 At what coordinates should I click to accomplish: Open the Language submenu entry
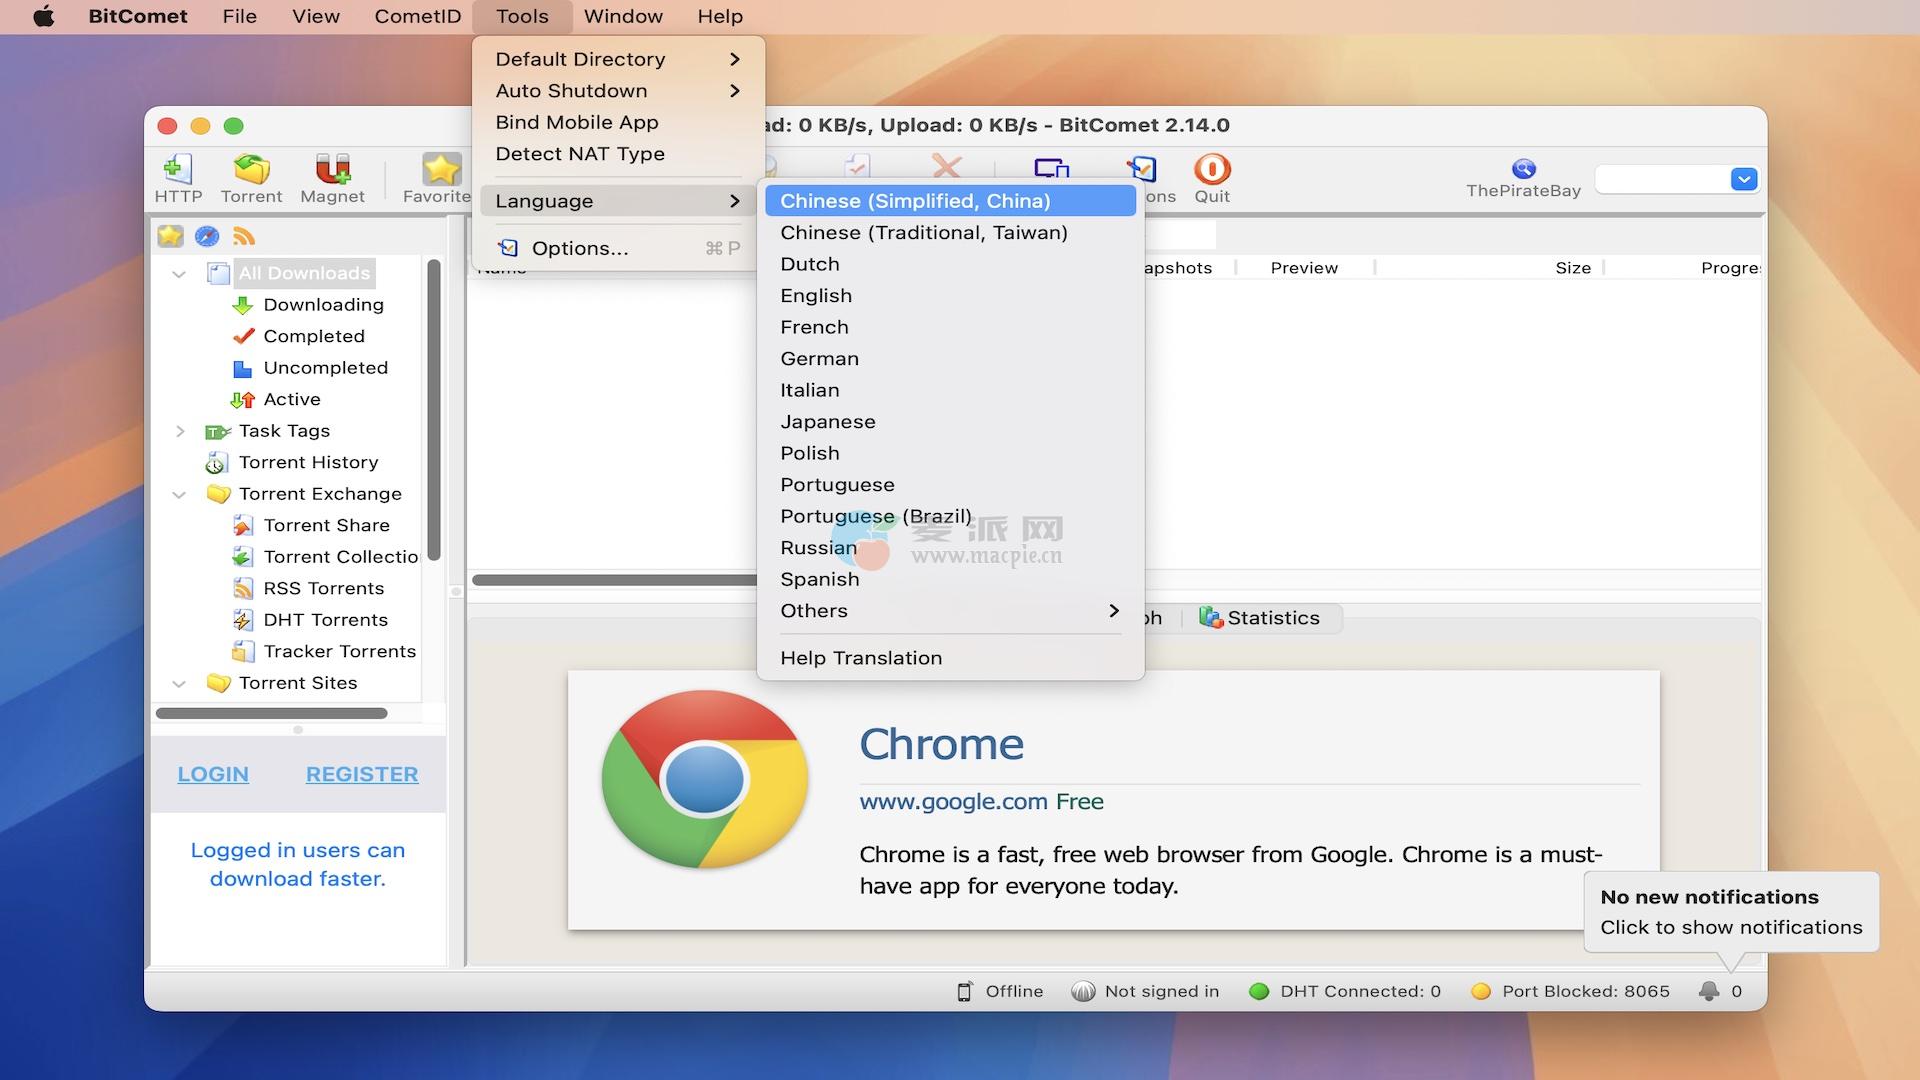(618, 201)
